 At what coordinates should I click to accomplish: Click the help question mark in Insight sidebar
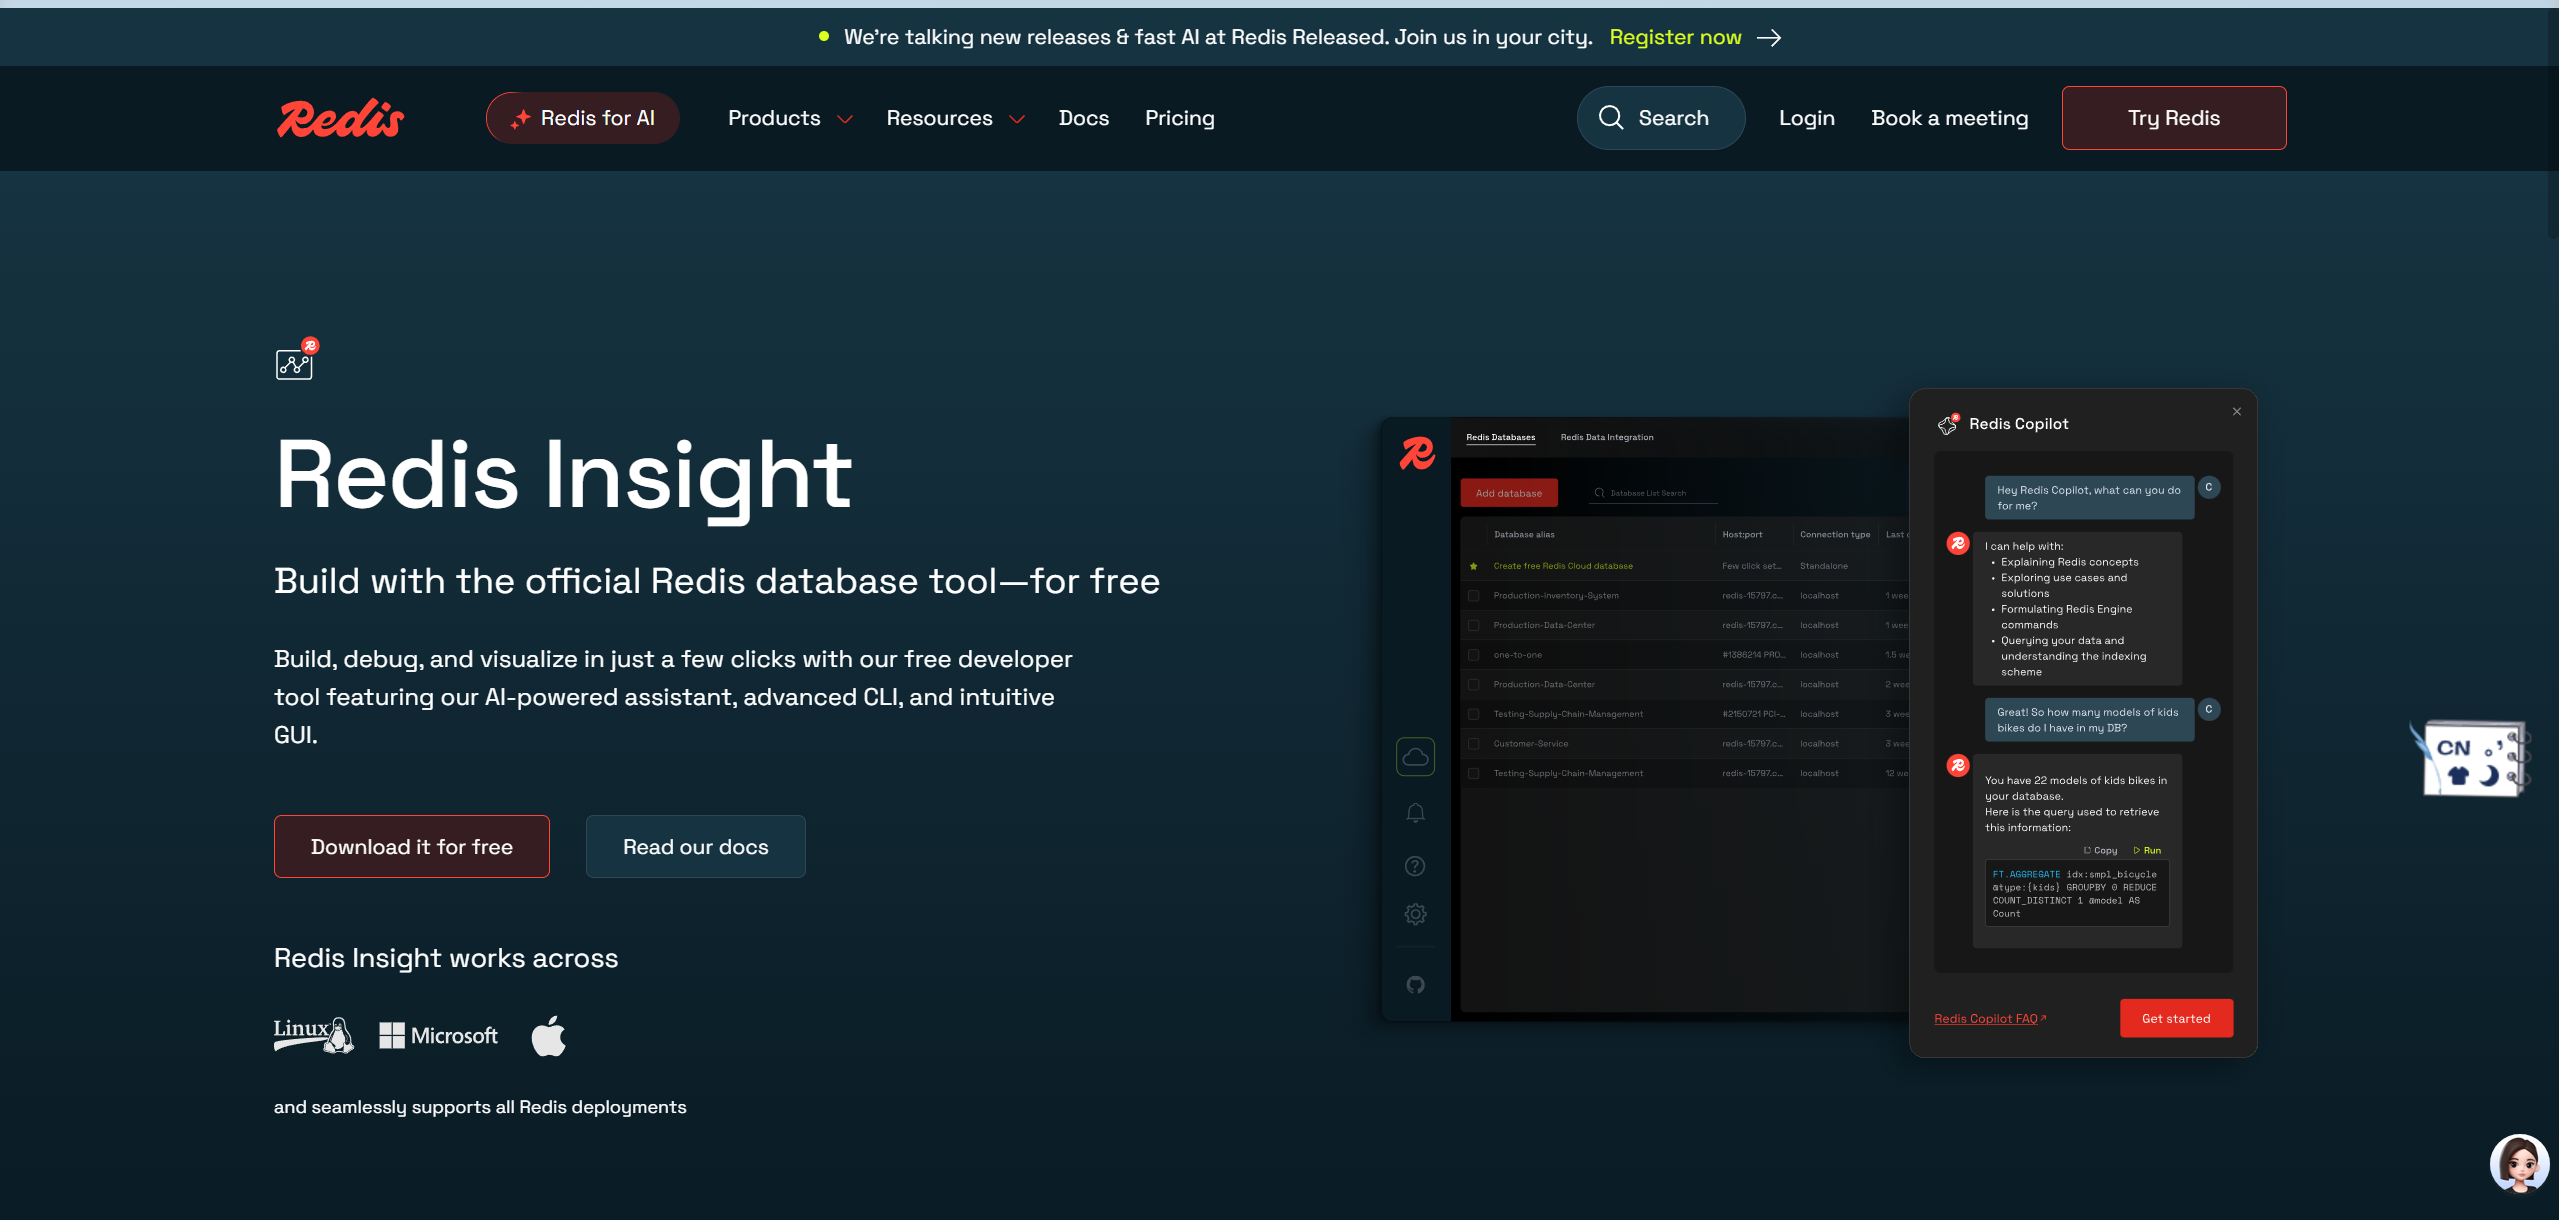1415,866
